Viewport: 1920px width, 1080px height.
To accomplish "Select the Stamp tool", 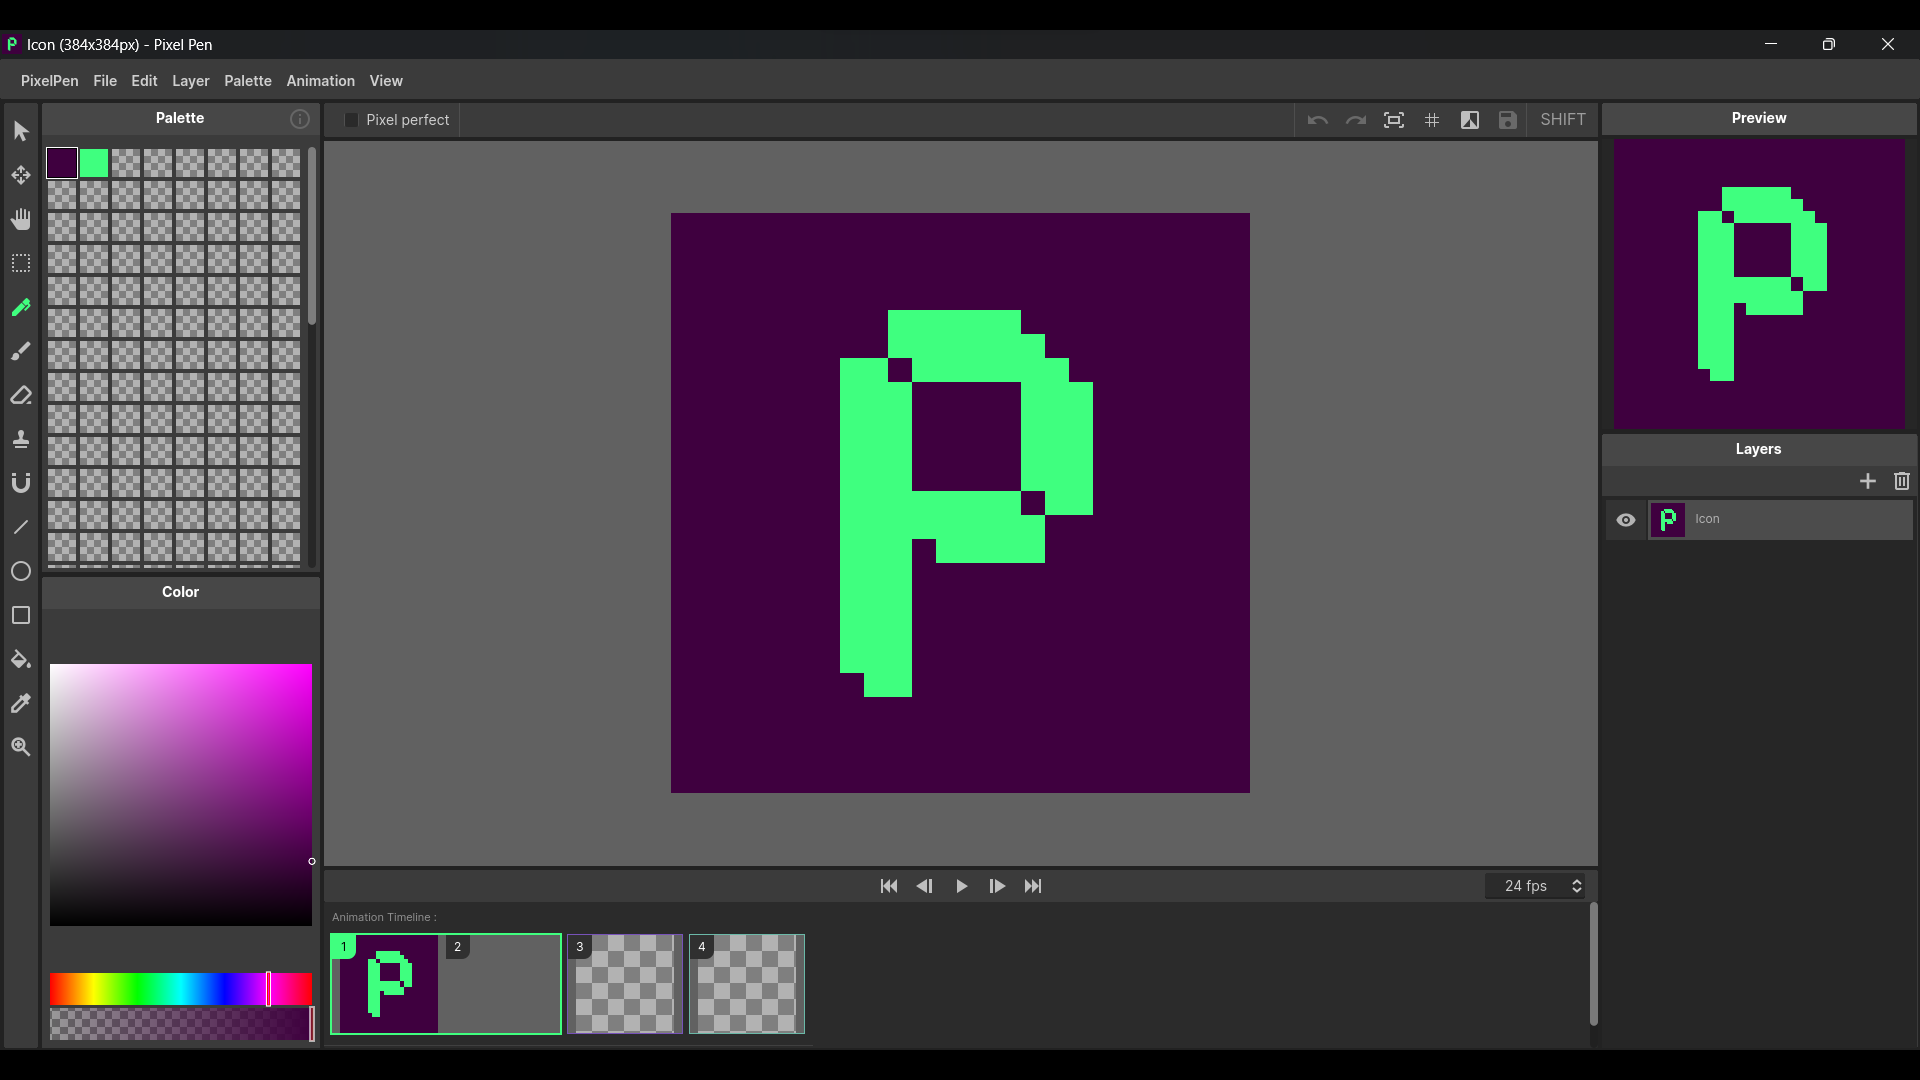I will click(21, 439).
